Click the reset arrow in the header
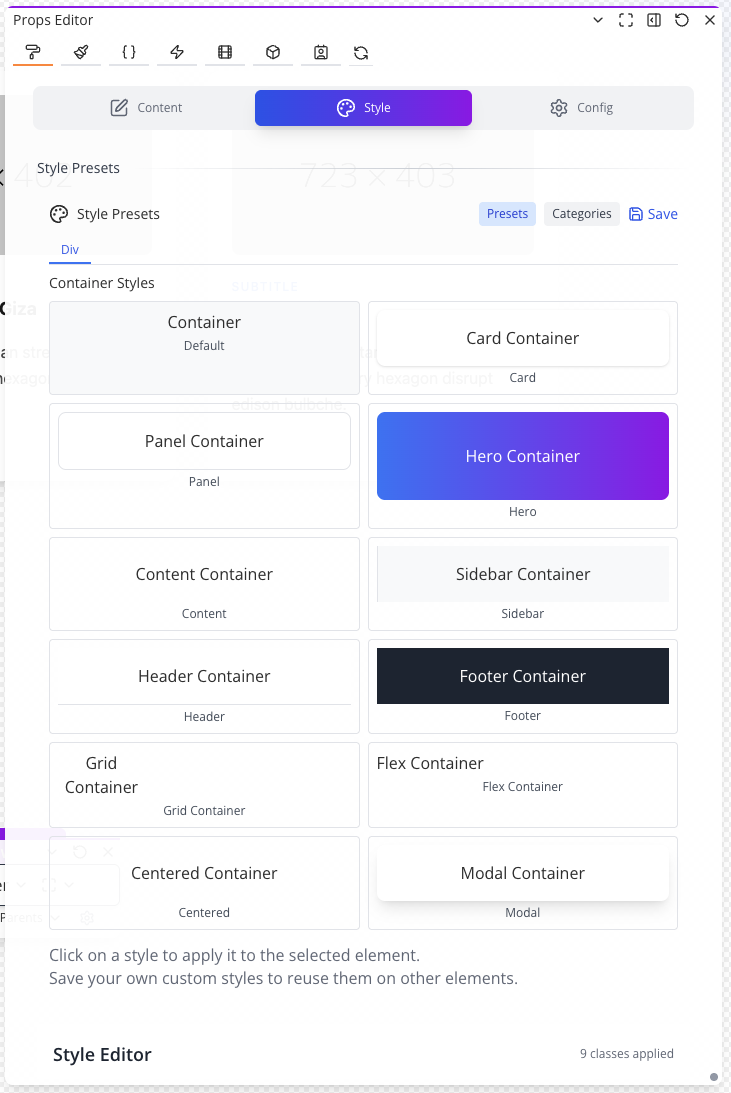Screen dimensions: 731x1093 pyautogui.click(x=682, y=20)
